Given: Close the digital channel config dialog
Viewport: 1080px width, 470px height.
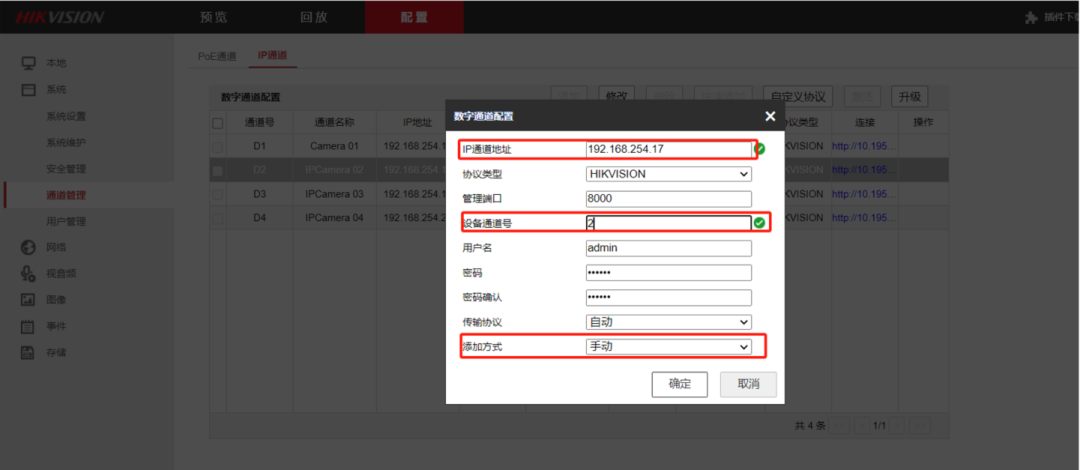Looking at the screenshot, I should coord(770,116).
